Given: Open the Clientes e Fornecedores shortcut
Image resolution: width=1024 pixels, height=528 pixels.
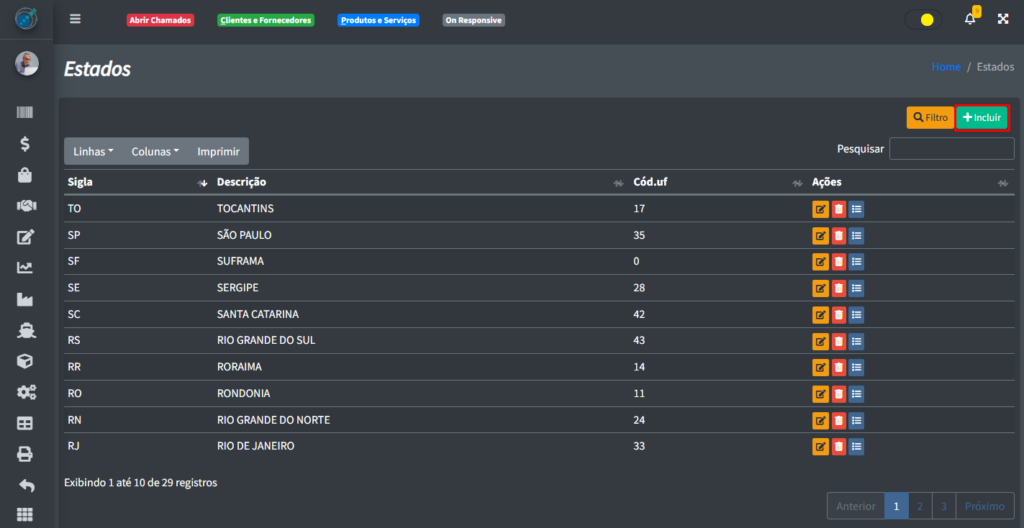Looking at the screenshot, I should [265, 20].
